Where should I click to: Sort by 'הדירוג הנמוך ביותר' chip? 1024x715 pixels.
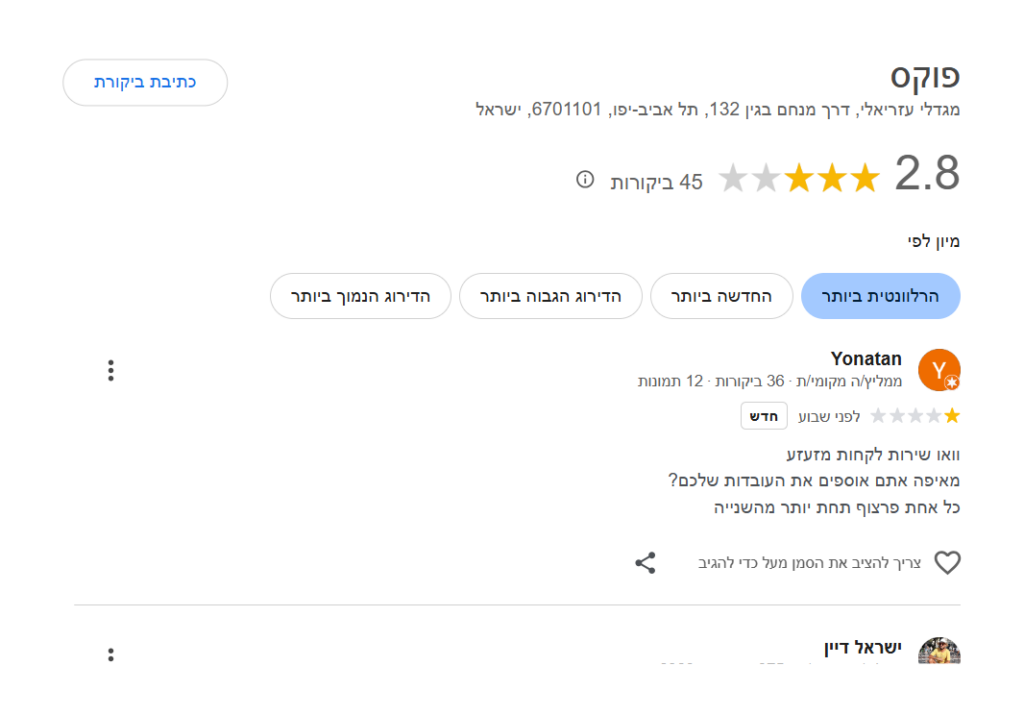360,296
